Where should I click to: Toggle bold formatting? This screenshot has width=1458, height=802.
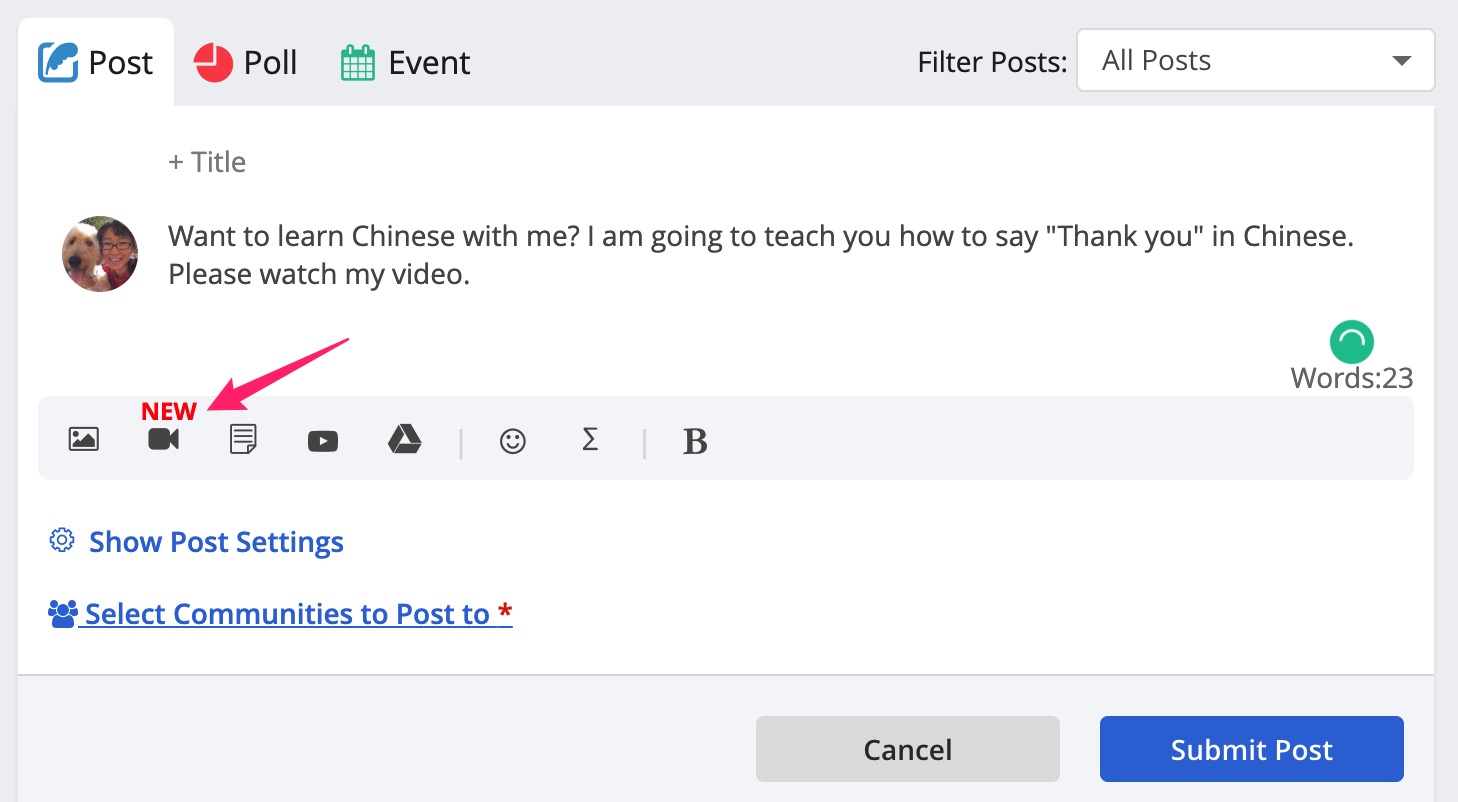695,441
